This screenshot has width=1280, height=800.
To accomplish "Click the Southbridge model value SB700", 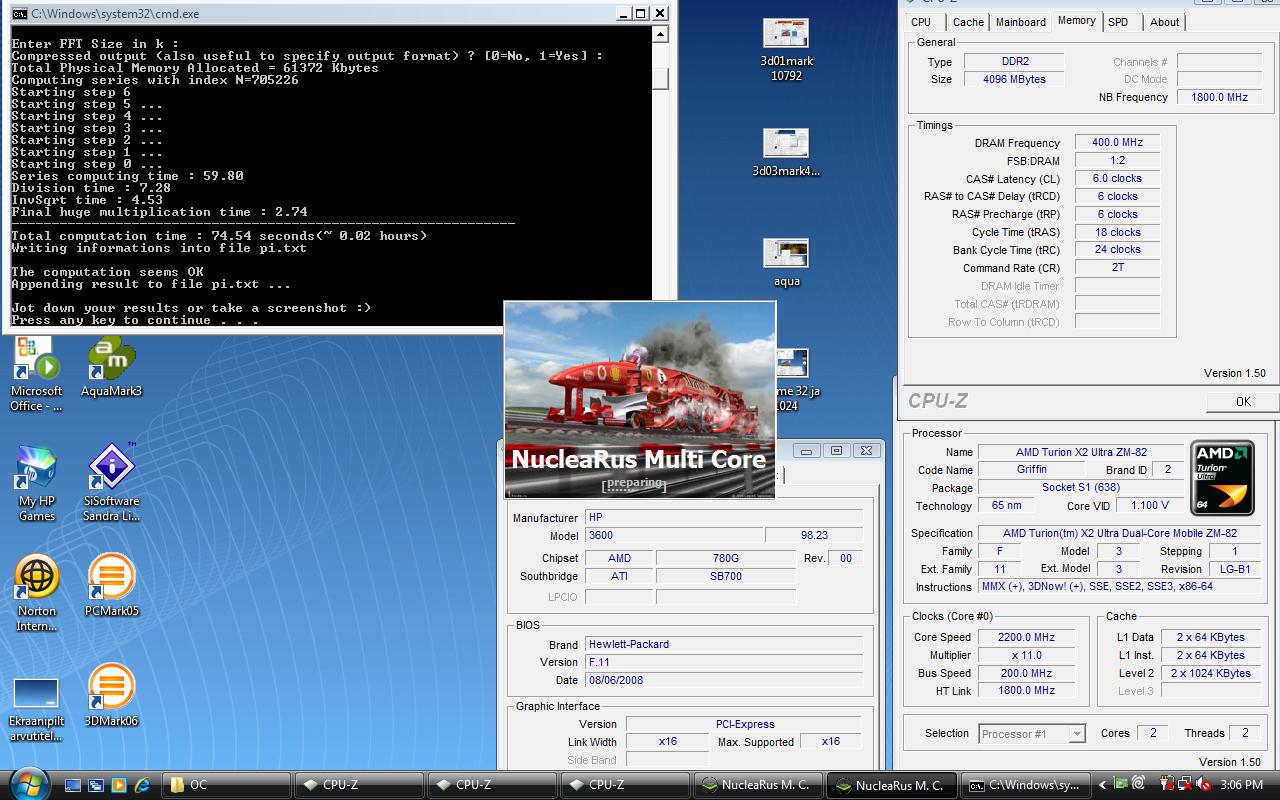I will (725, 576).
